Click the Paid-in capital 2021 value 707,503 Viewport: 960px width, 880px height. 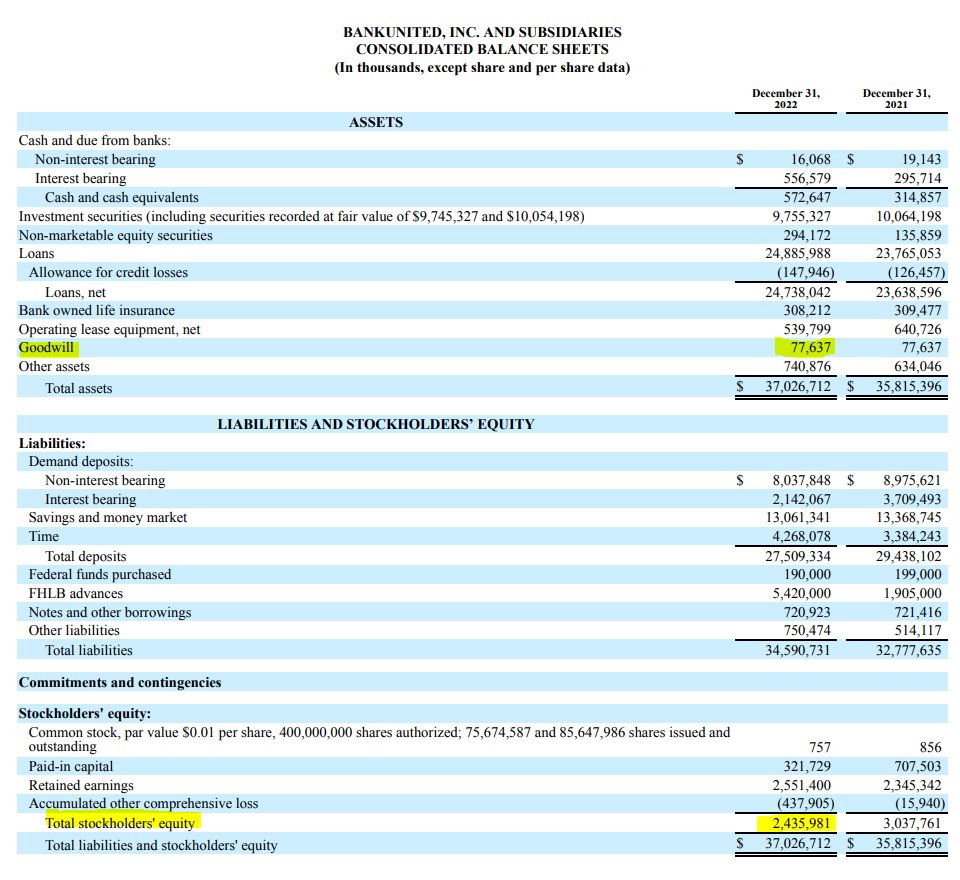[918, 767]
